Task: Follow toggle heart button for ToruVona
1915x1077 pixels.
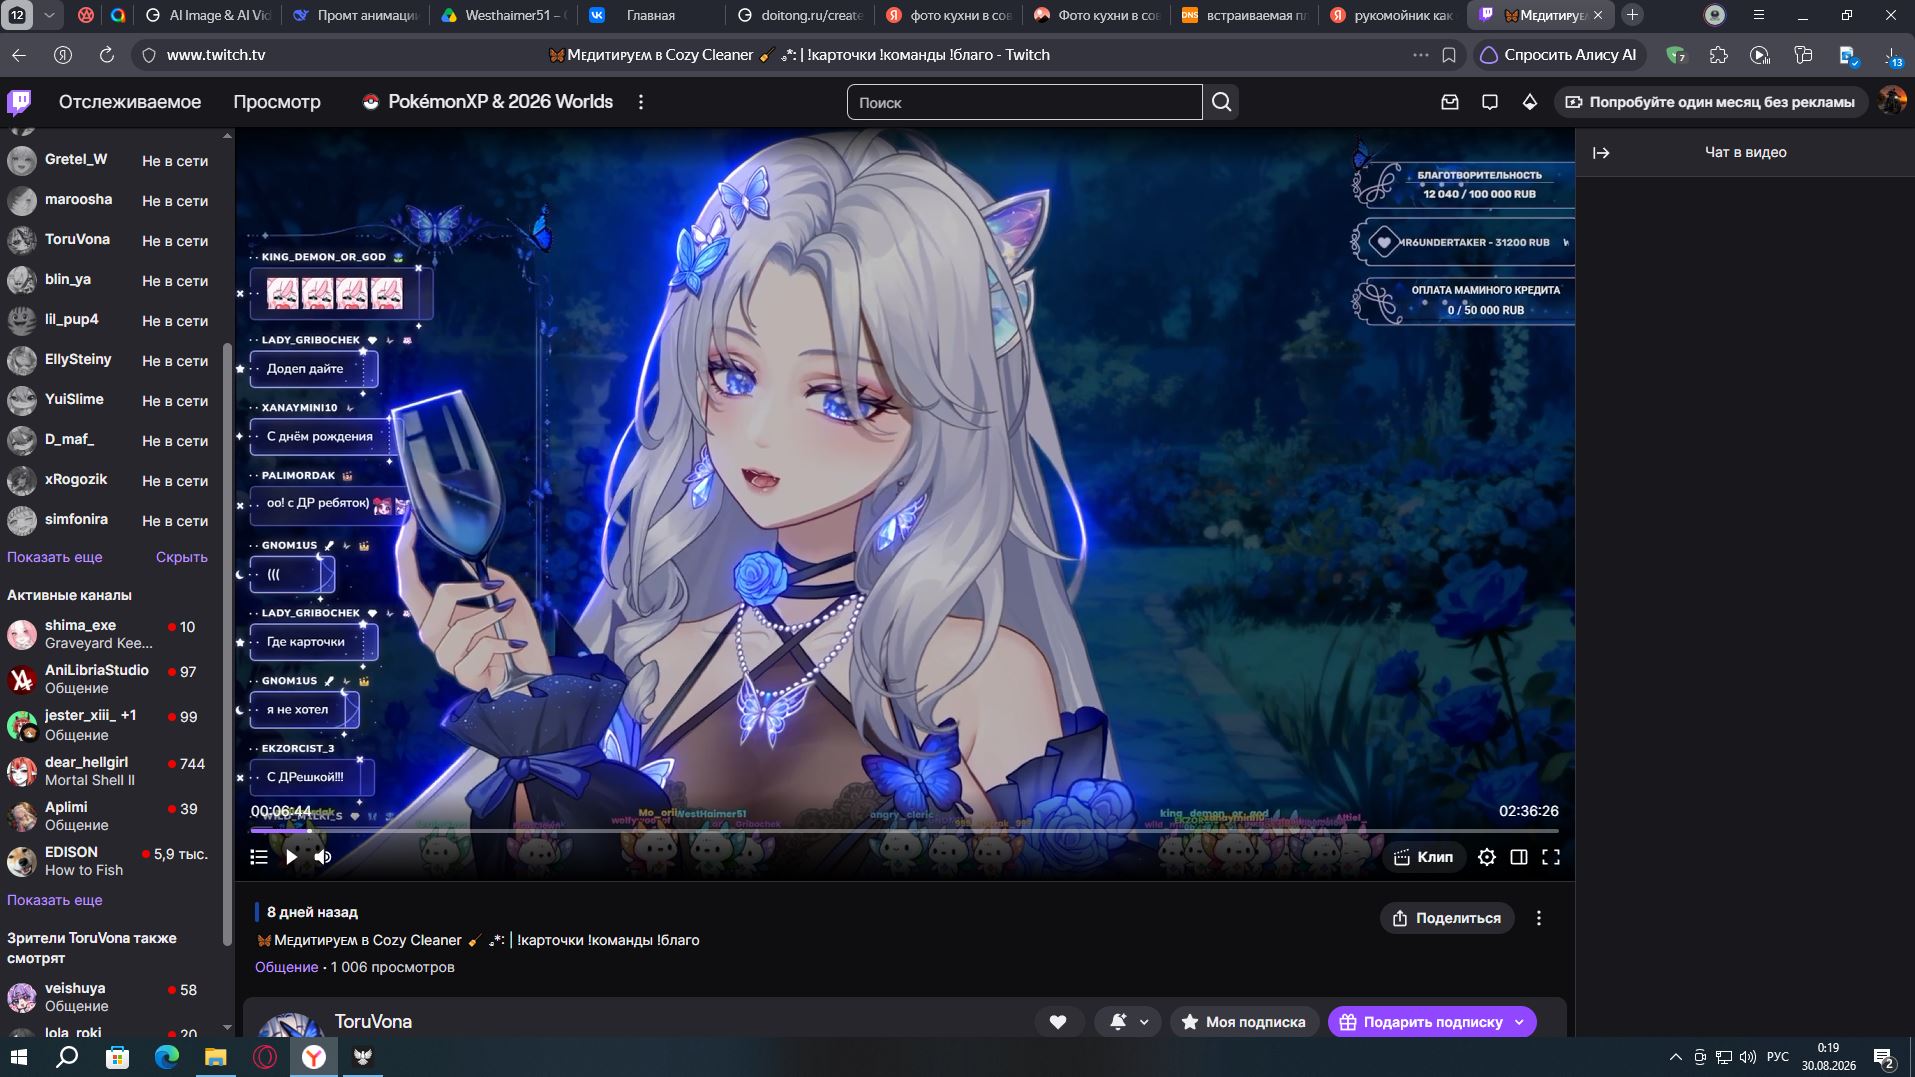Action: (x=1058, y=1022)
